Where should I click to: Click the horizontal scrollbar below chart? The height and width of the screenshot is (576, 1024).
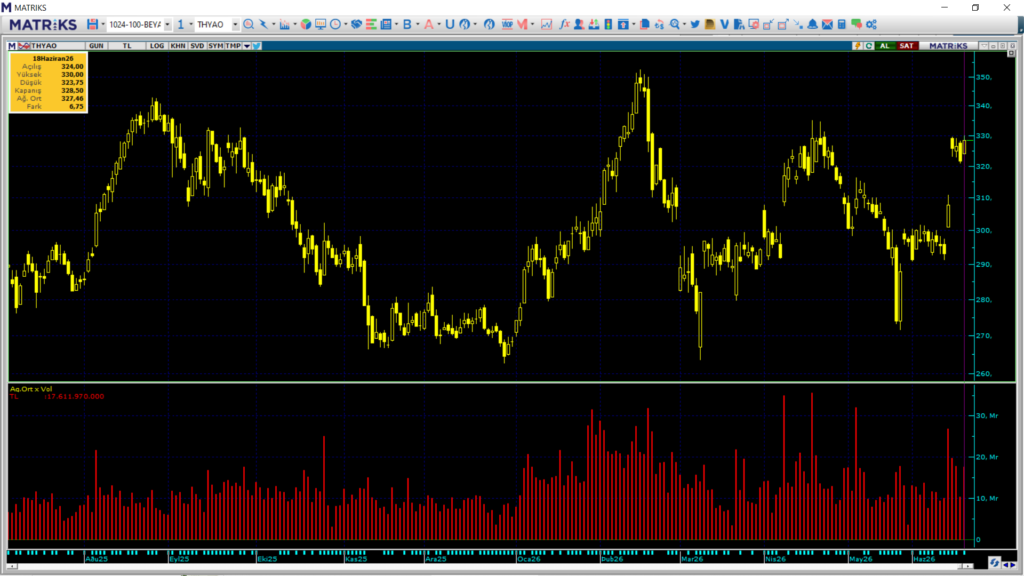pyautogui.click(x=490, y=566)
